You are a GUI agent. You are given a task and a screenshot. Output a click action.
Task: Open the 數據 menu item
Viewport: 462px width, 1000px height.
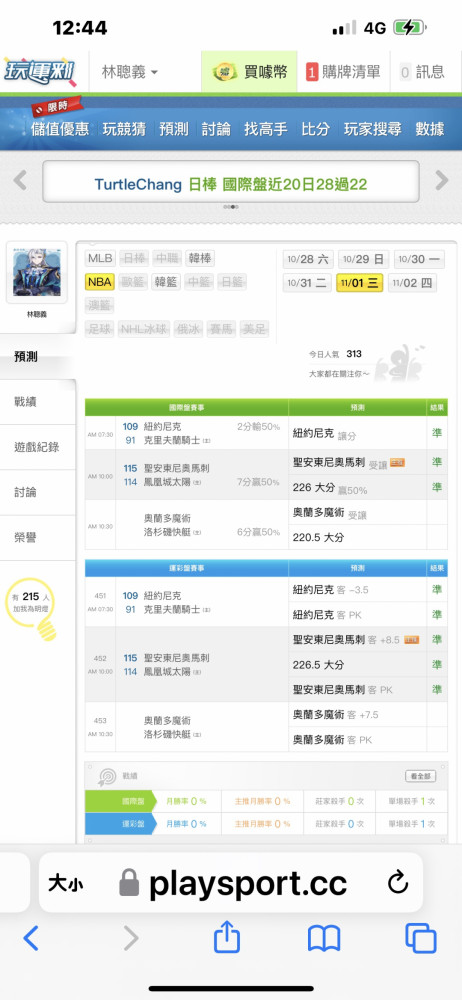click(x=429, y=129)
